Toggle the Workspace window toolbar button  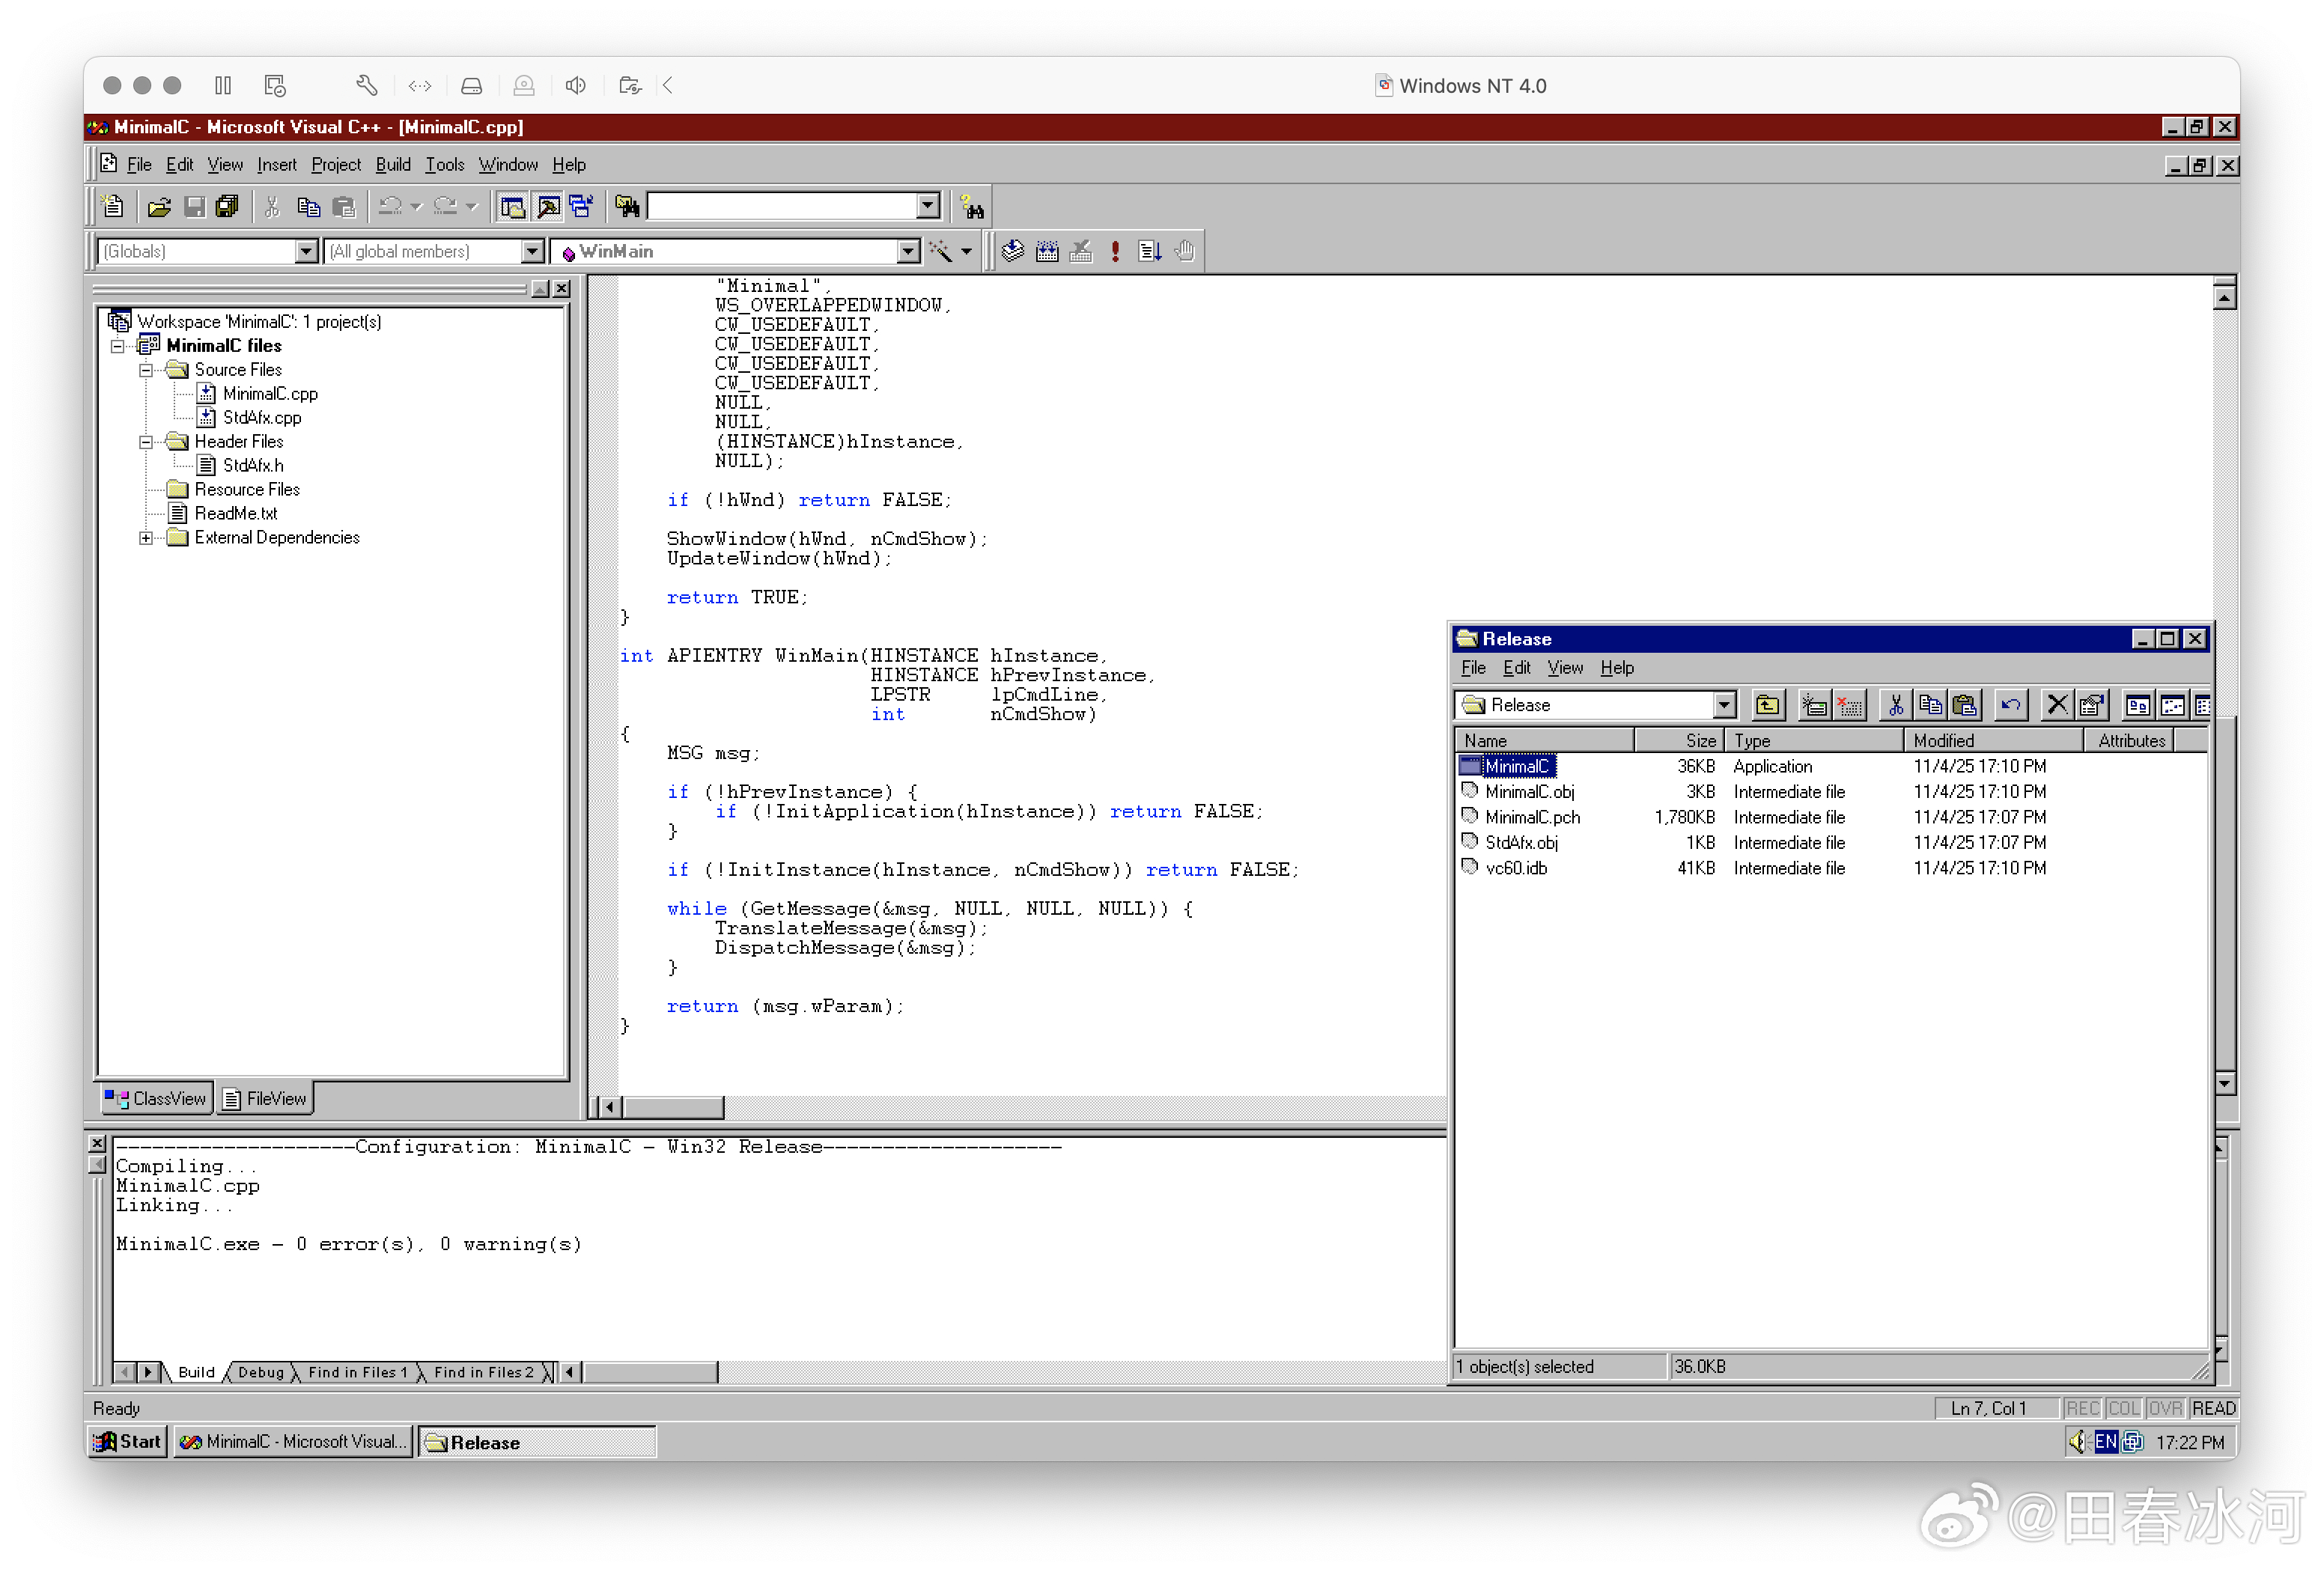coord(513,207)
